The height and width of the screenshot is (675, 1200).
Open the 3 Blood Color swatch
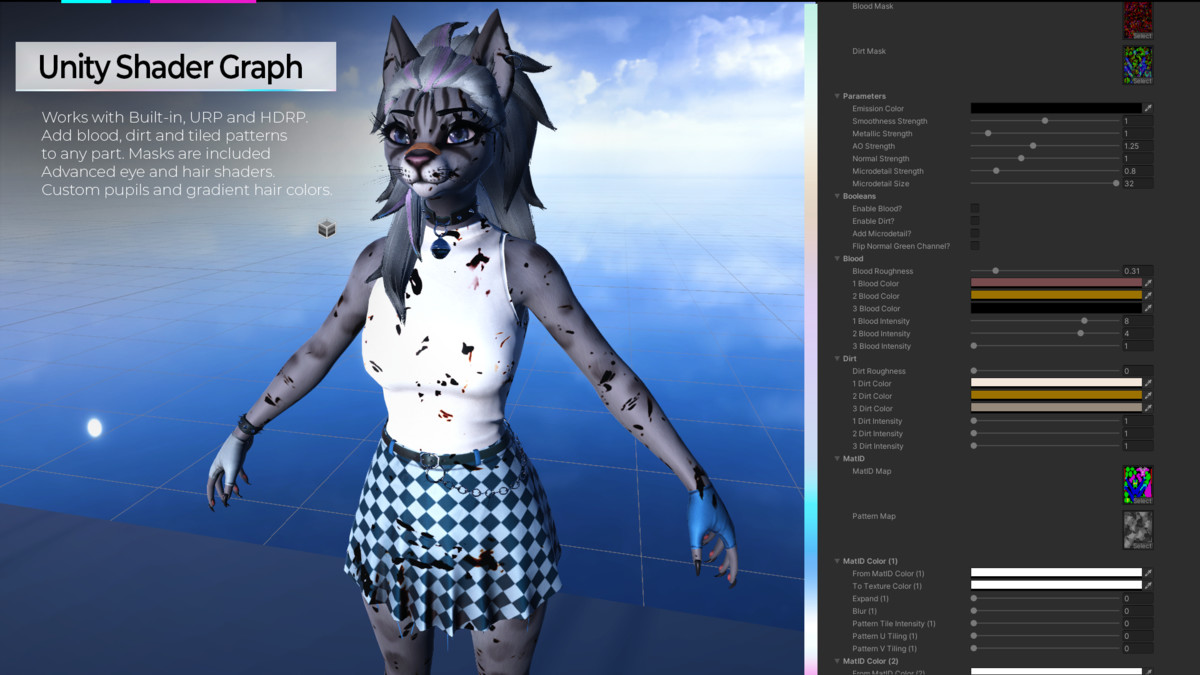[x=1056, y=309]
